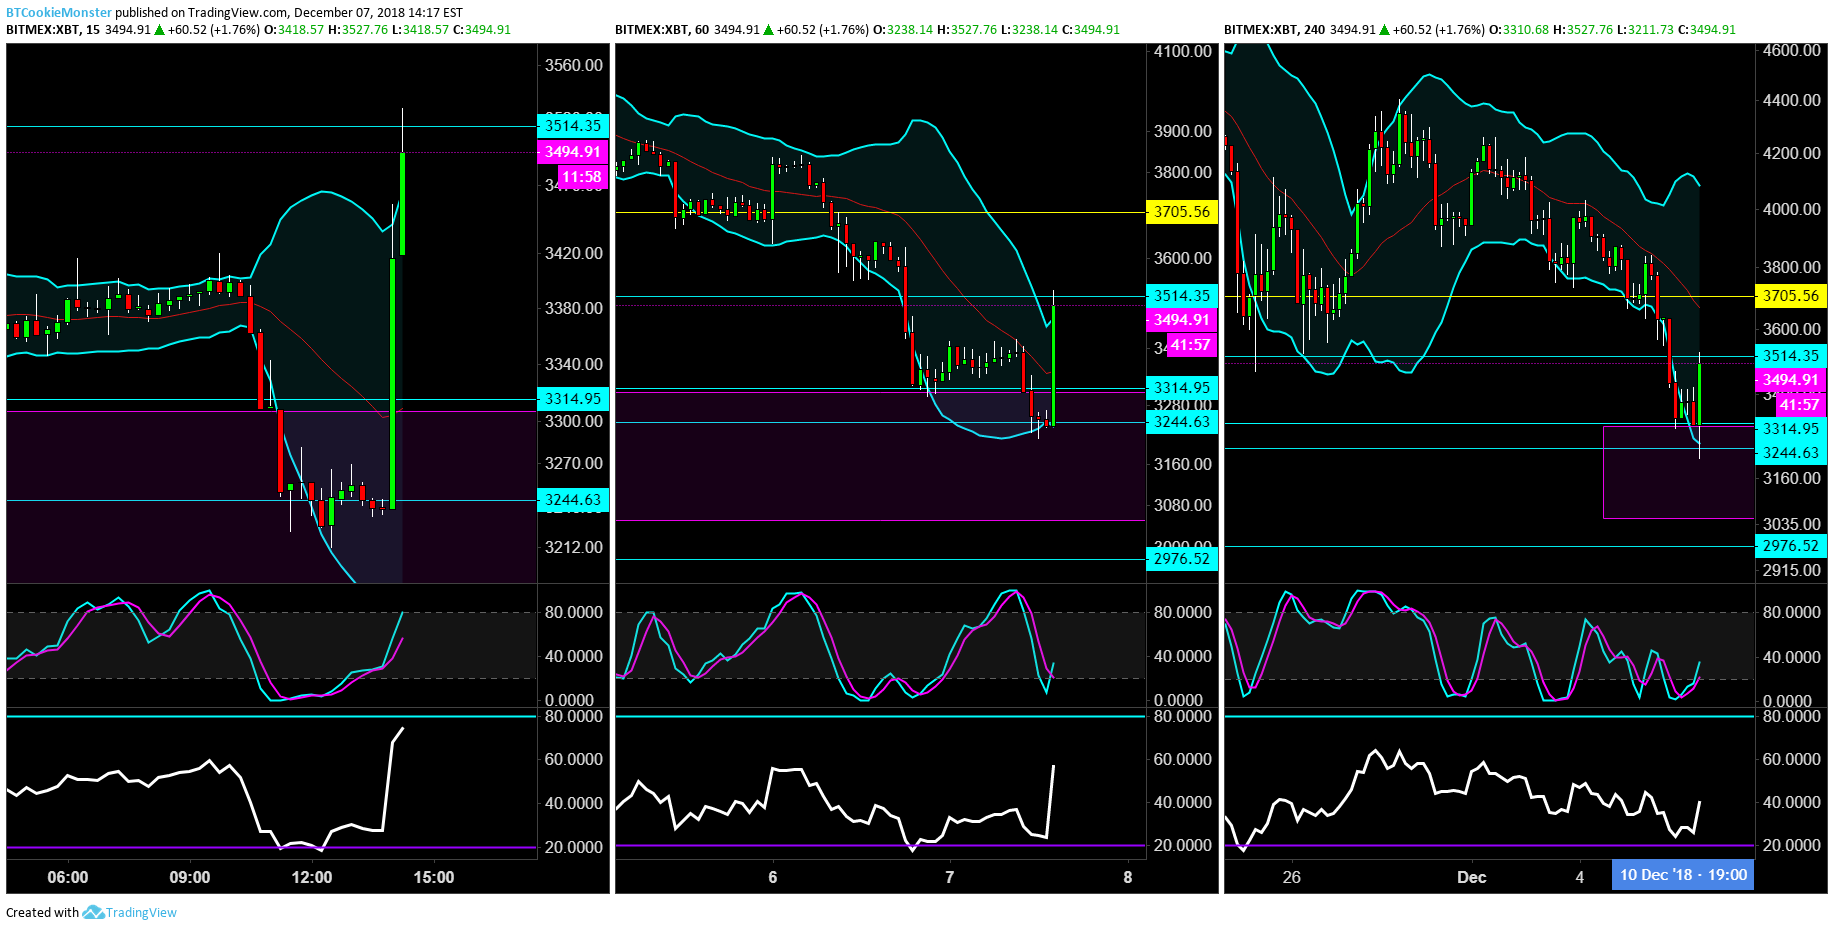Select the BITMEX:XBT, 60 chart title
1834x930 pixels.
[662, 29]
